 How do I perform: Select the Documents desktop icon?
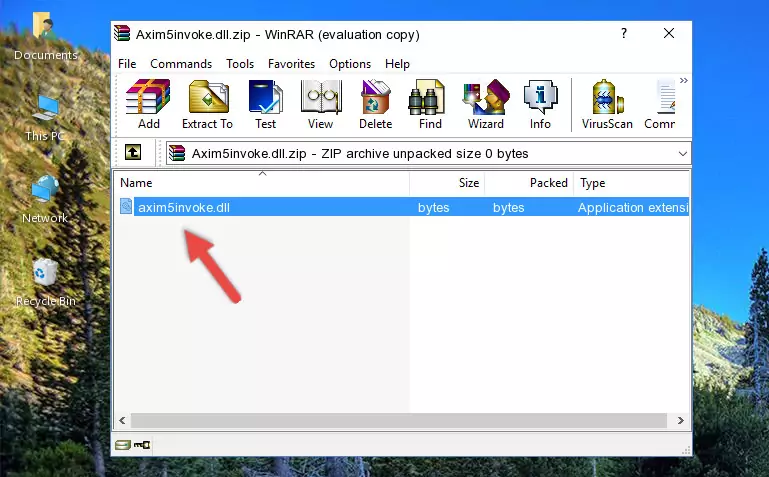point(46,37)
